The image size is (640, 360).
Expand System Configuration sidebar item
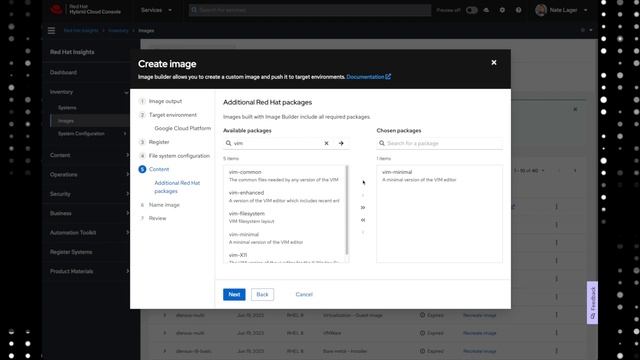click(x=90, y=134)
